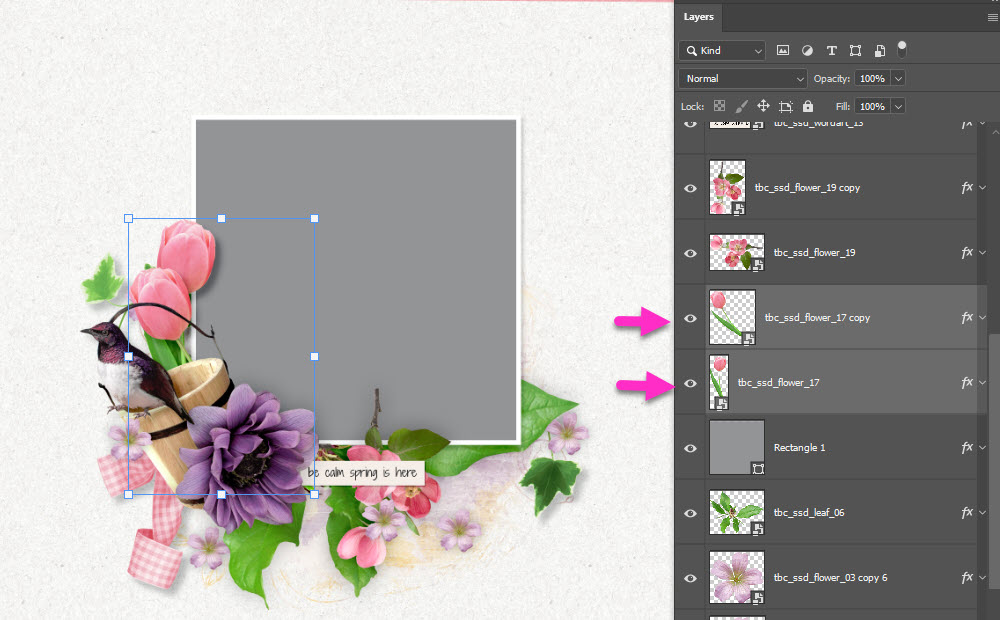1000x620 pixels.
Task: Switch to the Layers tab
Action: (698, 17)
